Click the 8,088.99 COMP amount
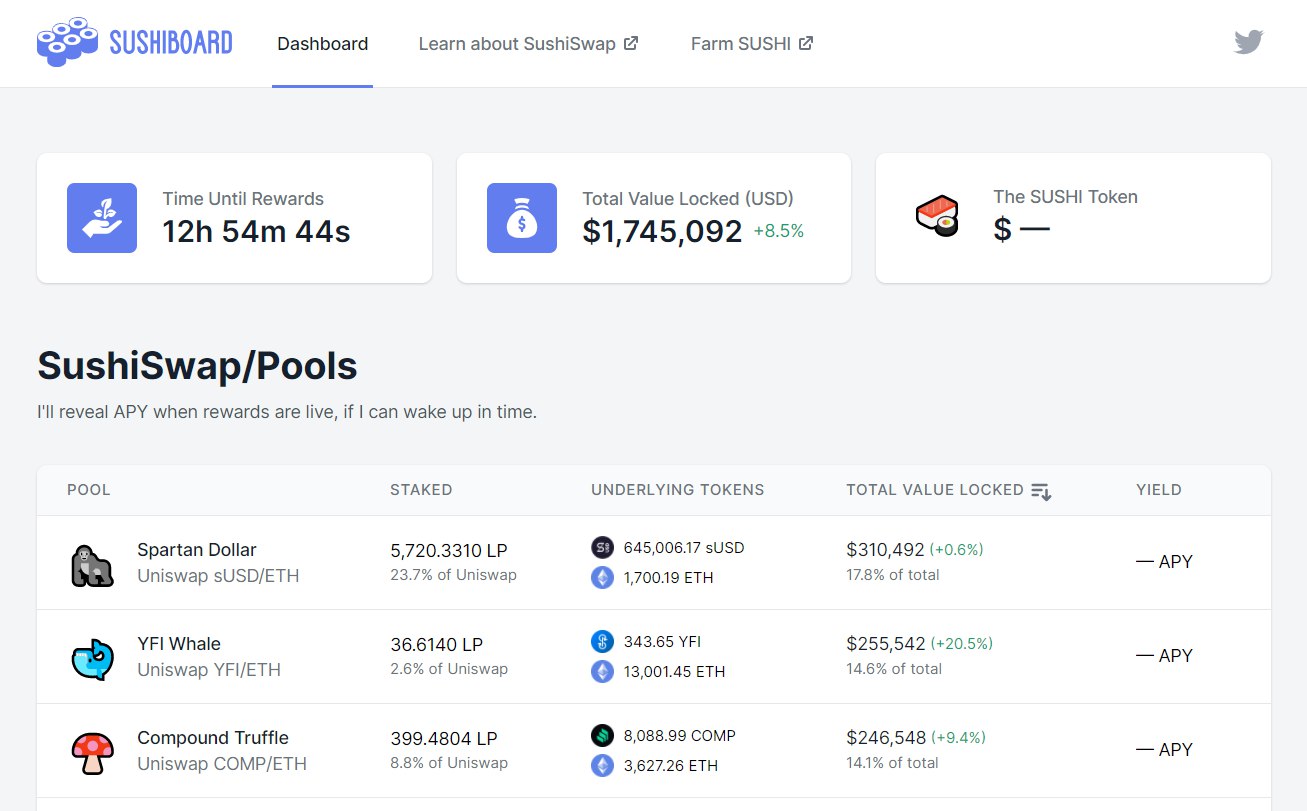This screenshot has width=1307, height=811. click(x=679, y=736)
